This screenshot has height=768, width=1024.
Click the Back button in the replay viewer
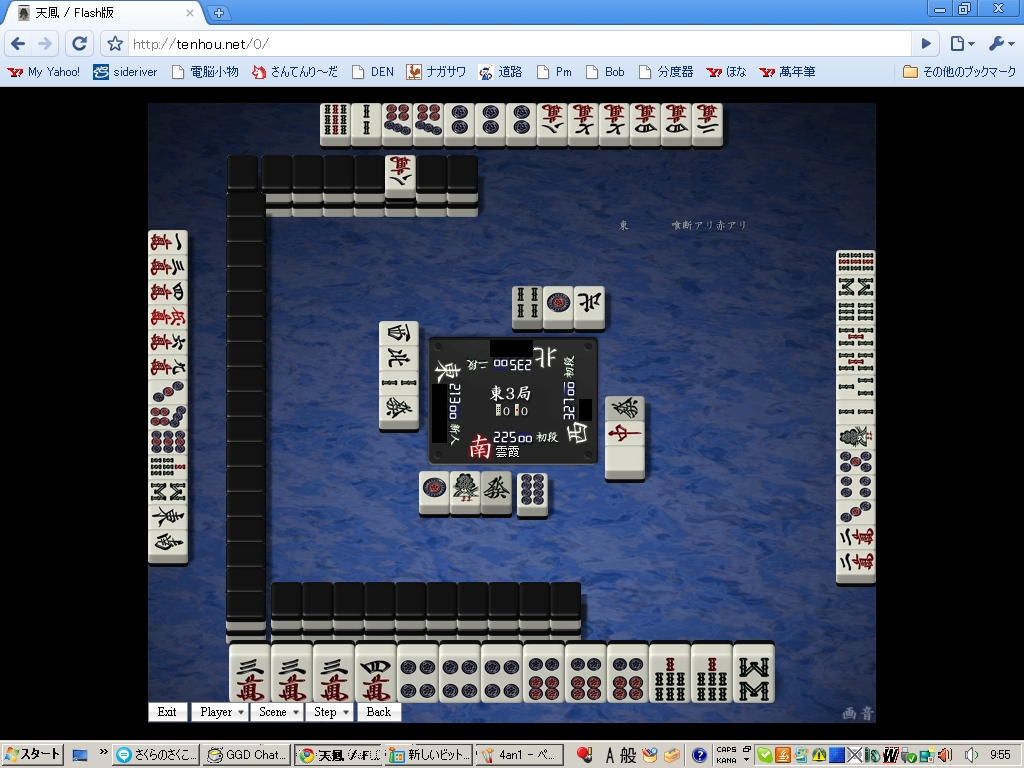(379, 712)
